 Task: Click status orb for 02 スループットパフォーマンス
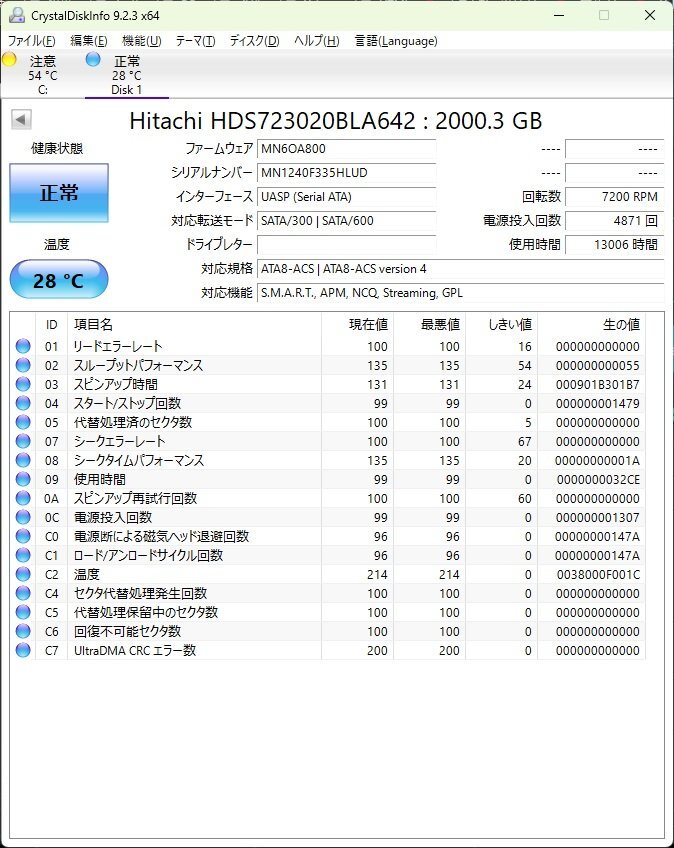tap(23, 365)
